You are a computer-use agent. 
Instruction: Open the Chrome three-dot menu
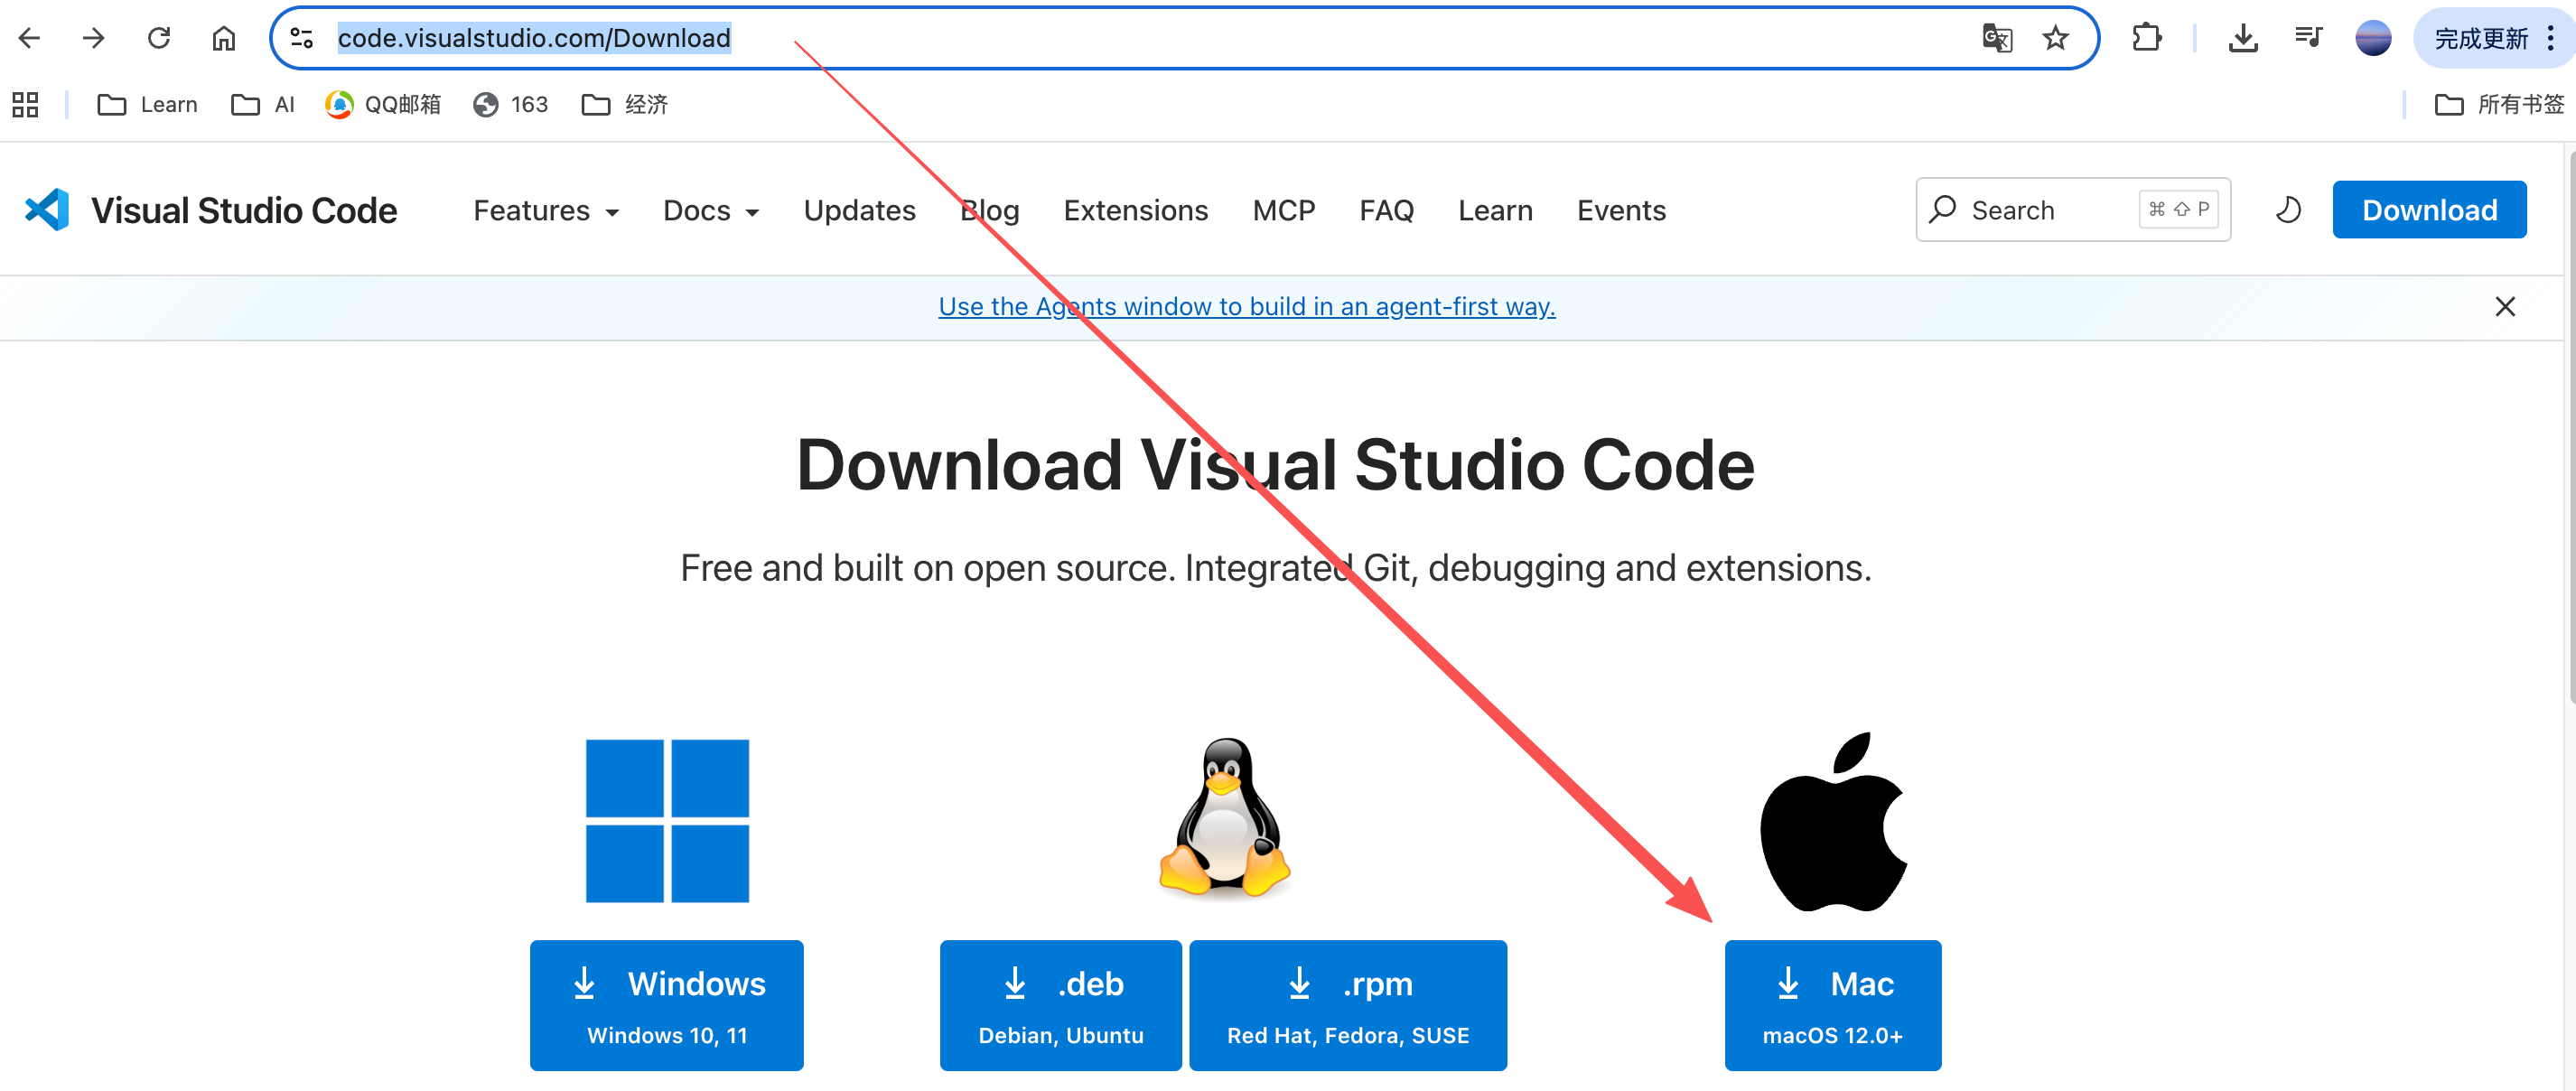point(2551,38)
